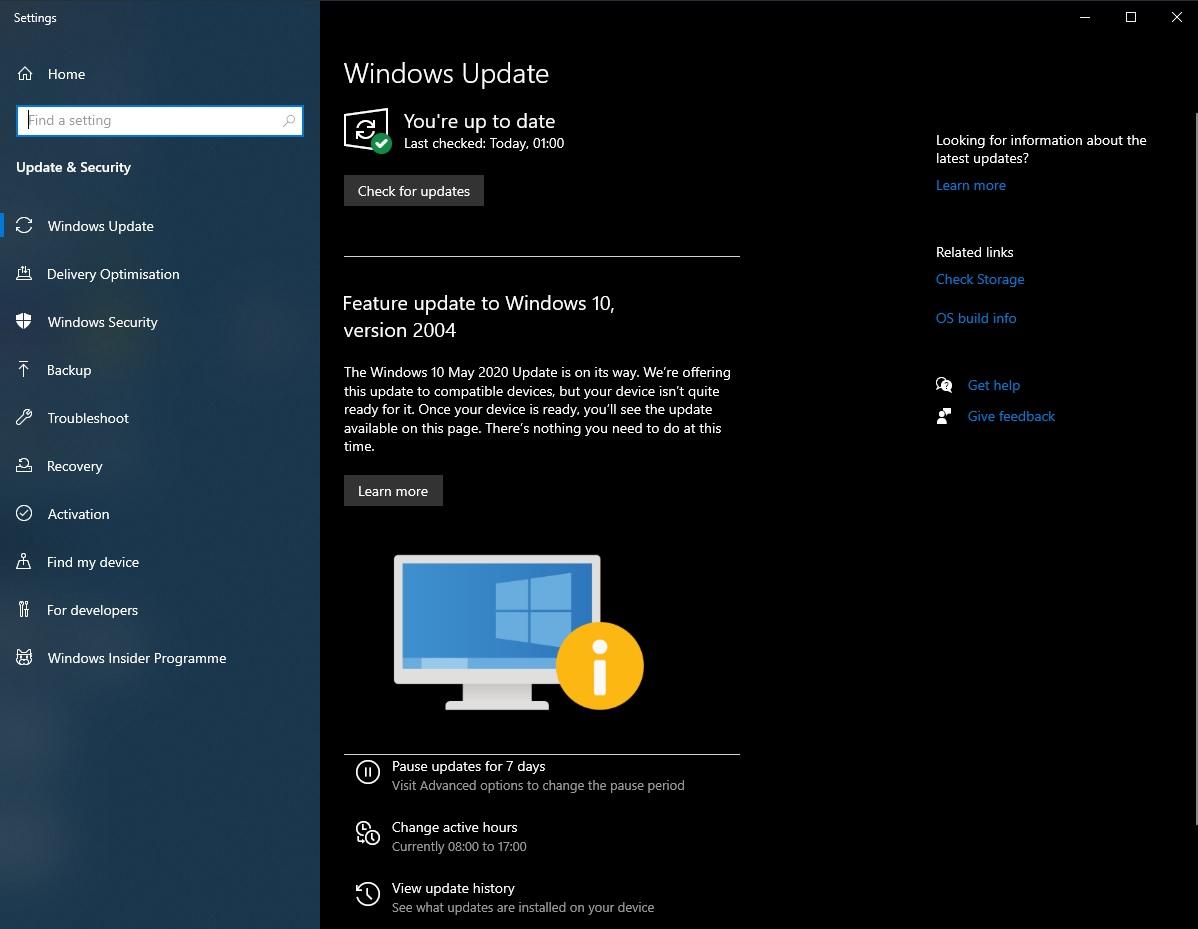Click the For developers tools icon
Image resolution: width=1198 pixels, height=929 pixels.
(24, 610)
